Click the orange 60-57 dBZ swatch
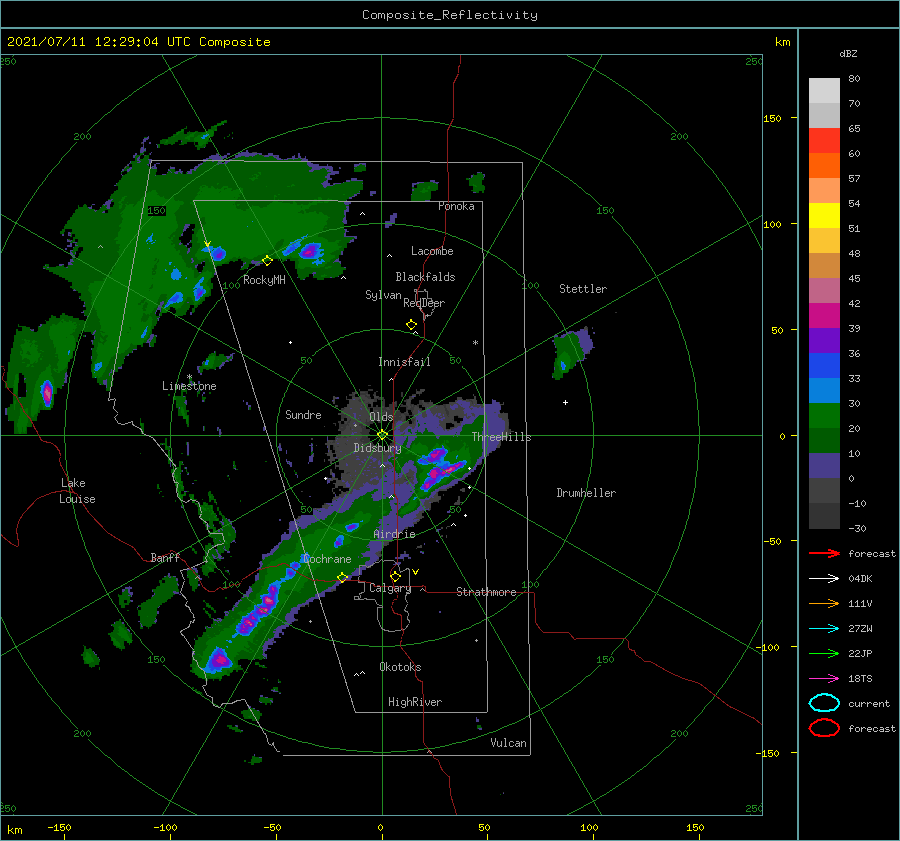The width and height of the screenshot is (900, 841). click(x=824, y=166)
